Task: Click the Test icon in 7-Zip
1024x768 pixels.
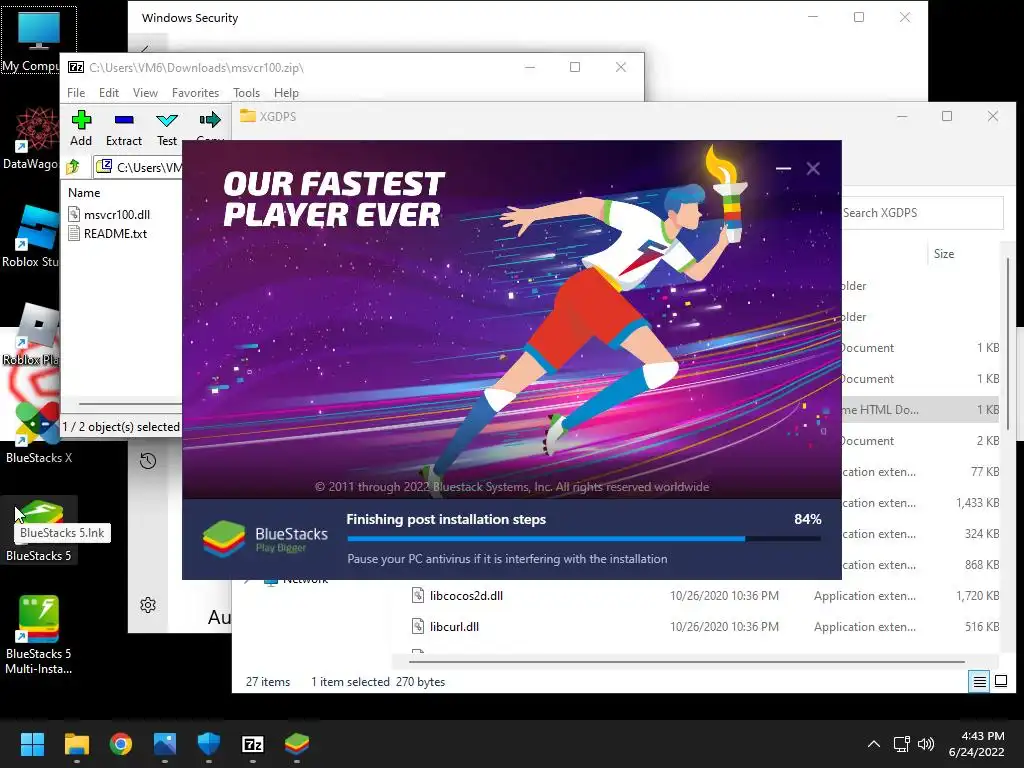Action: click(x=167, y=128)
